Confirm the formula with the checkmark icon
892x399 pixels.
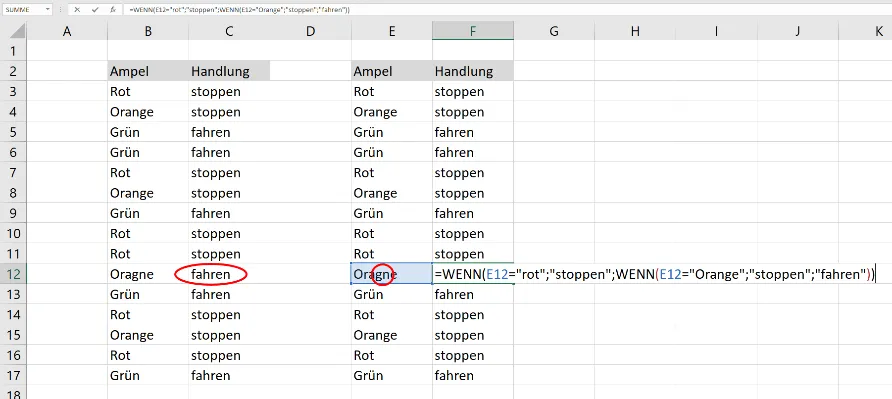pyautogui.click(x=95, y=10)
